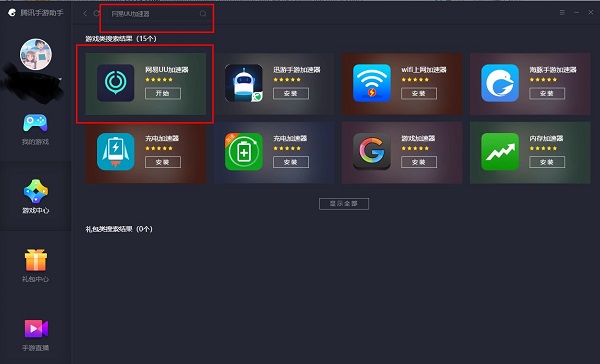Click the 显示全部 button

344,204
